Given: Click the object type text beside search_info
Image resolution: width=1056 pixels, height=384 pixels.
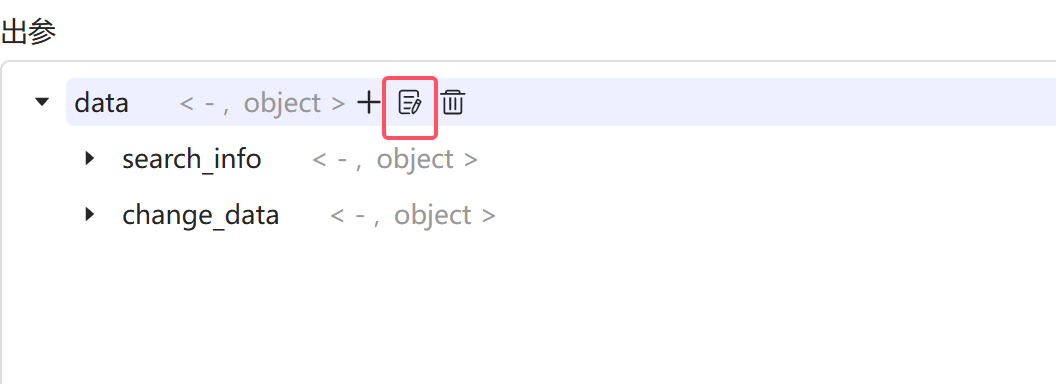Looking at the screenshot, I should point(415,160).
